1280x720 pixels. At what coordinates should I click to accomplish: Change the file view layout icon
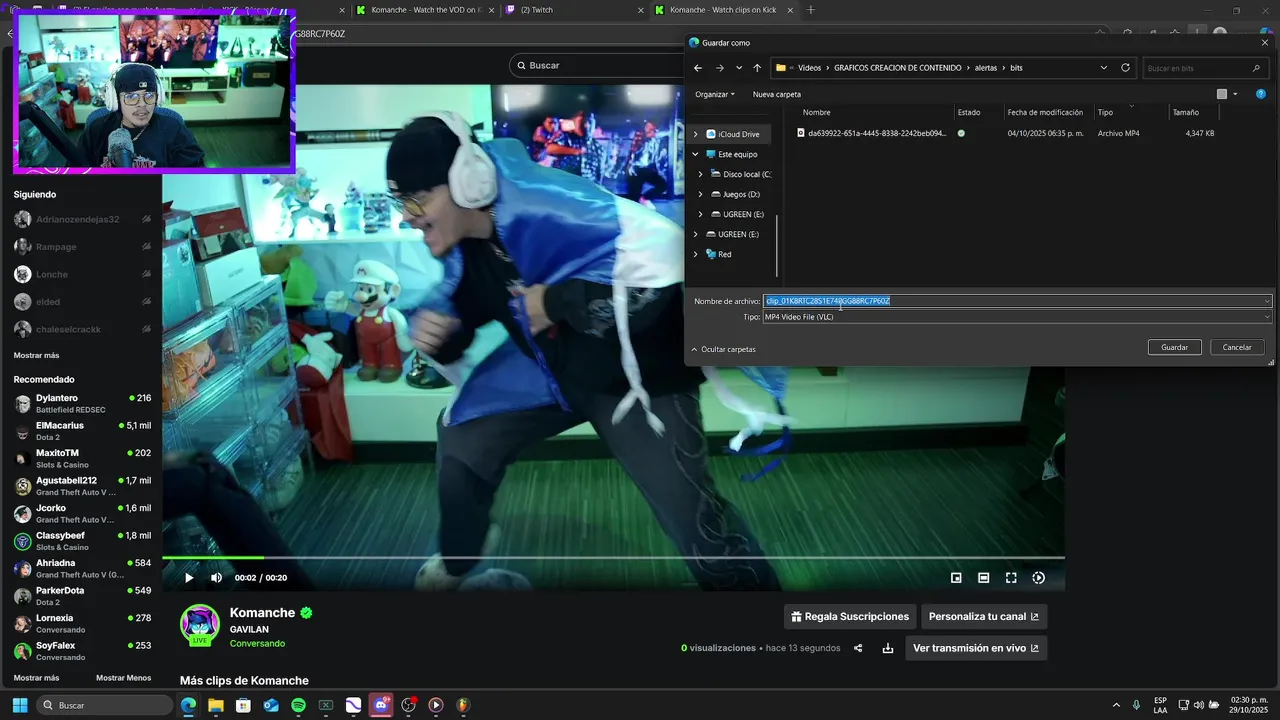coord(1221,94)
